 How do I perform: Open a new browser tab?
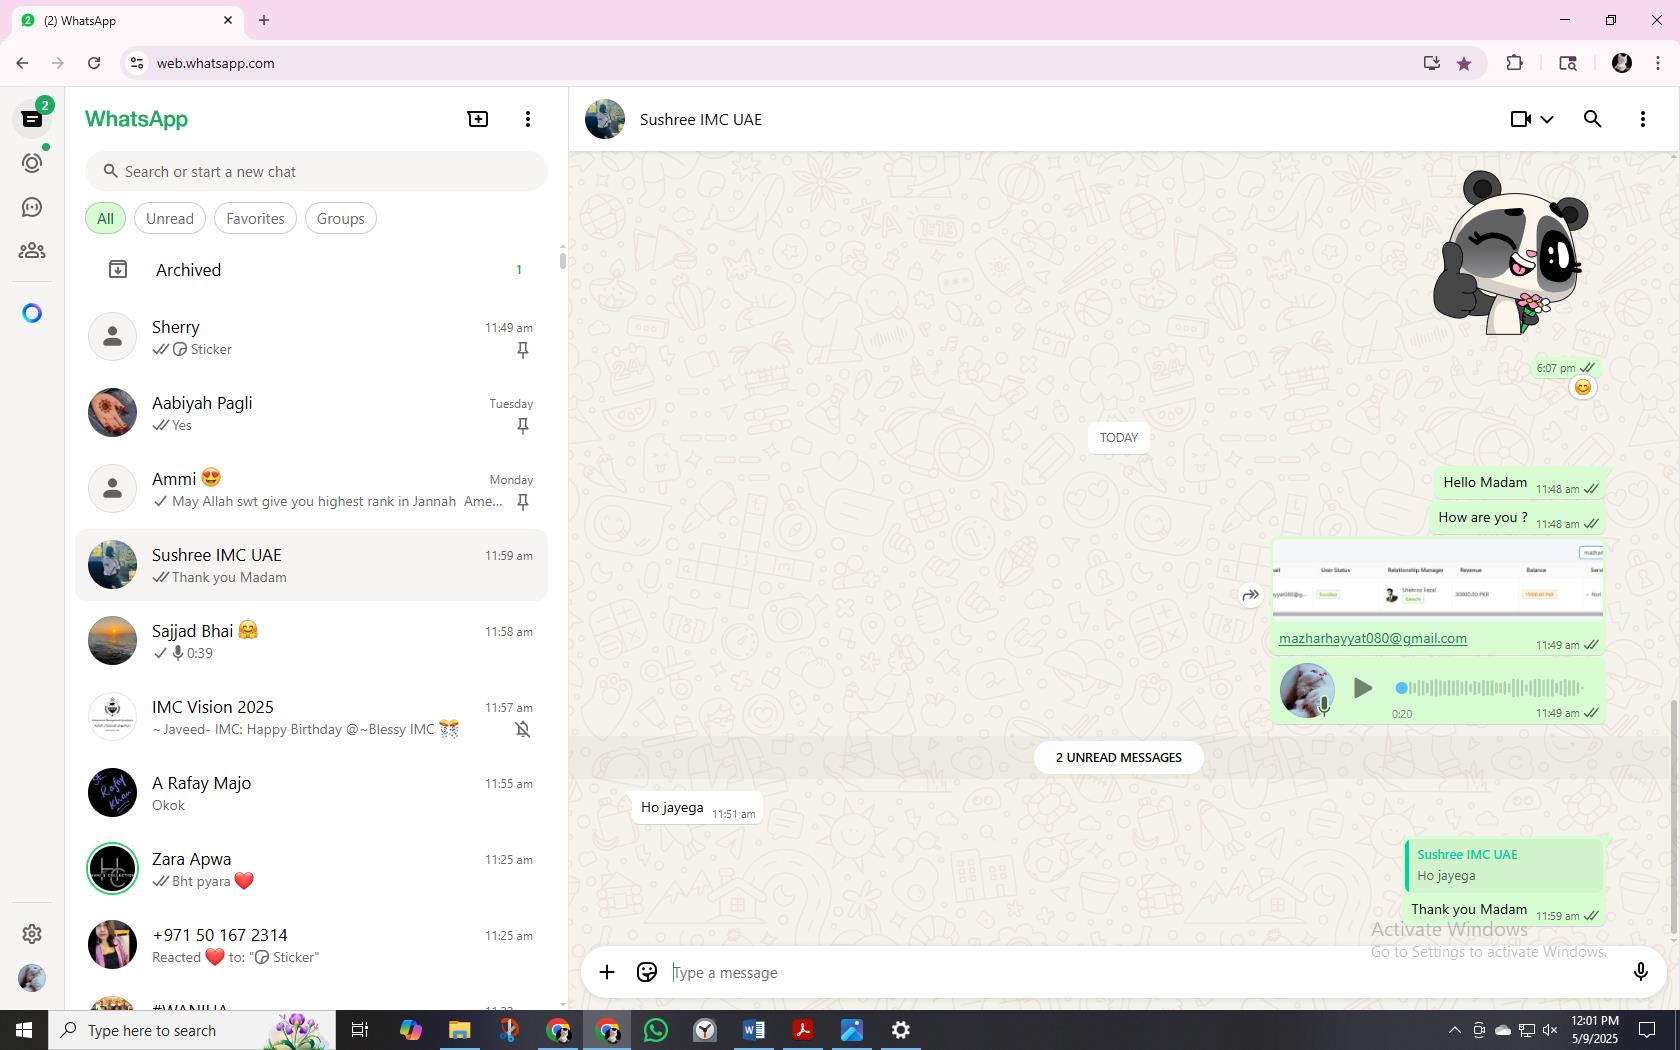tap(264, 20)
